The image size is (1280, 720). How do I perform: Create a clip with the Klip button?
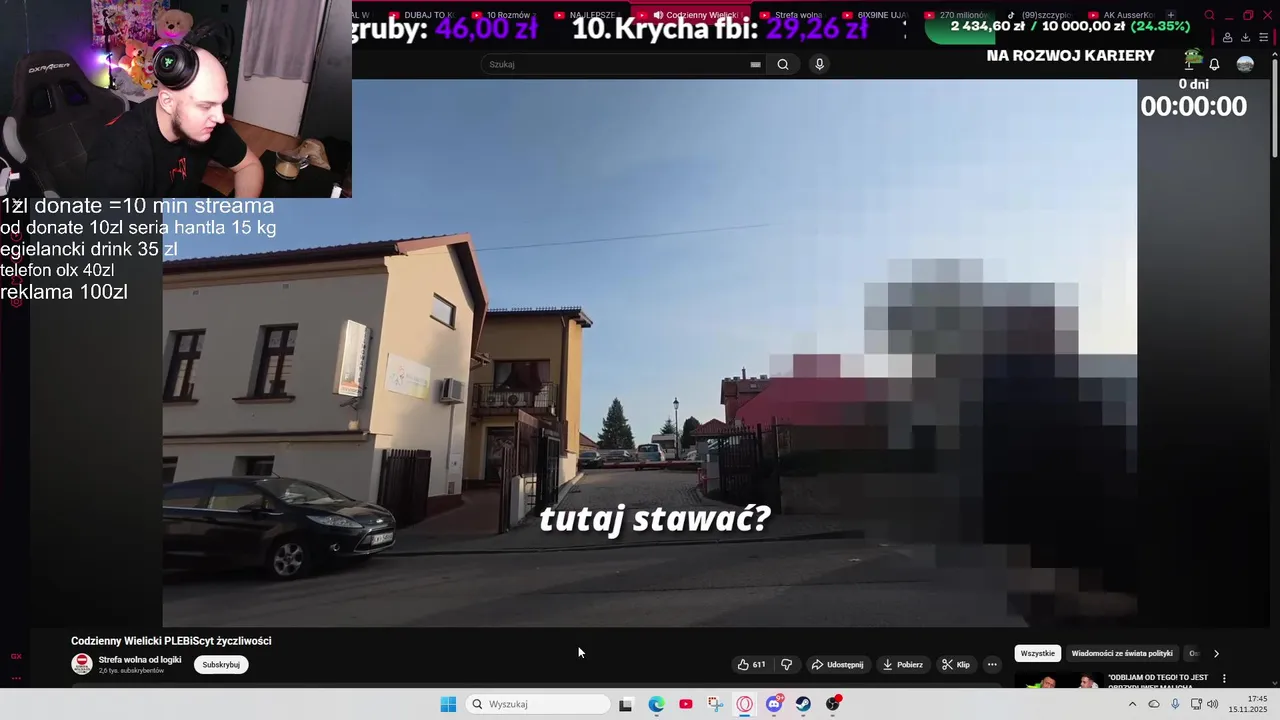[x=956, y=664]
